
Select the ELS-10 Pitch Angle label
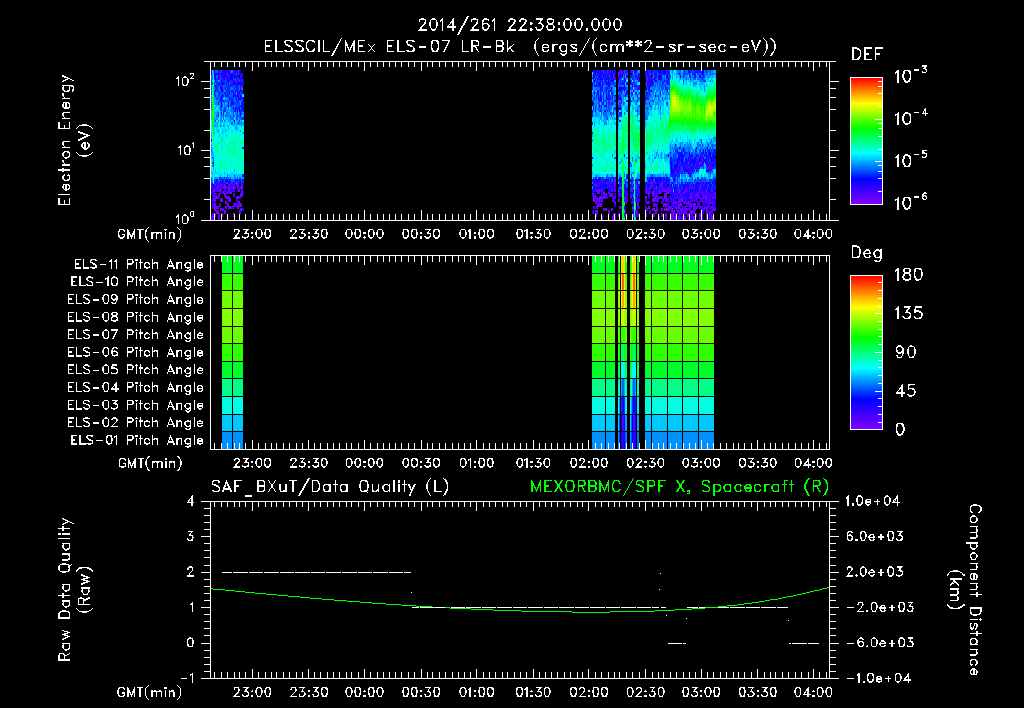pyautogui.click(x=137, y=282)
